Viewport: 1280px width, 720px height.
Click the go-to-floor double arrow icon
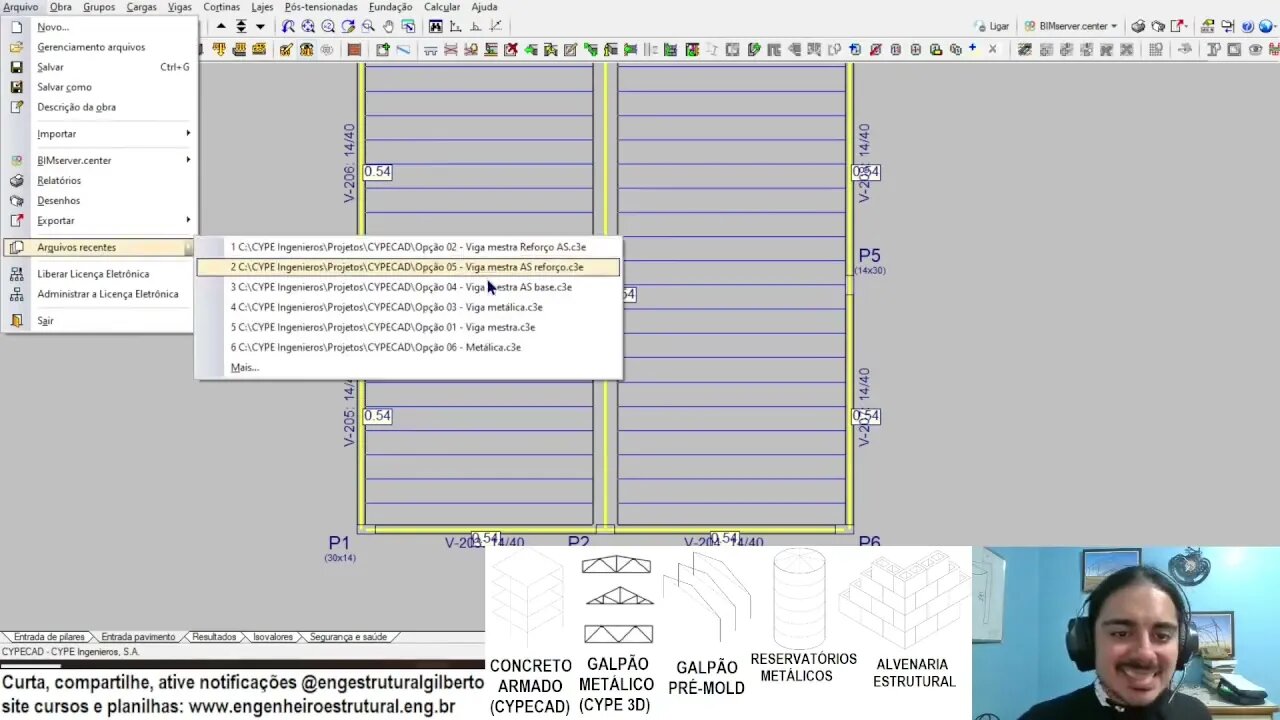[x=241, y=26]
